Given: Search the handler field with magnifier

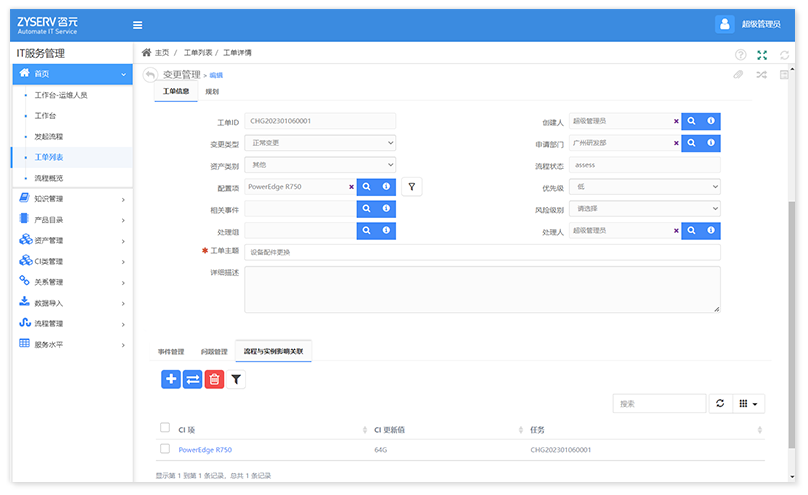Looking at the screenshot, I should [692, 230].
